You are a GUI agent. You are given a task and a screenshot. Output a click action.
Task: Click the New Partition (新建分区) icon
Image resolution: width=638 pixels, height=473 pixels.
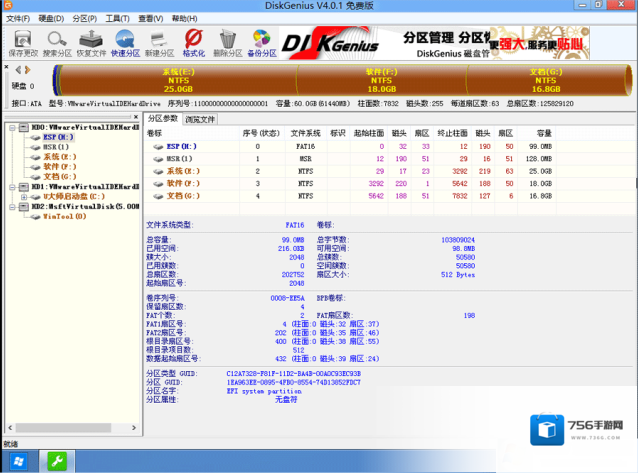click(160, 42)
